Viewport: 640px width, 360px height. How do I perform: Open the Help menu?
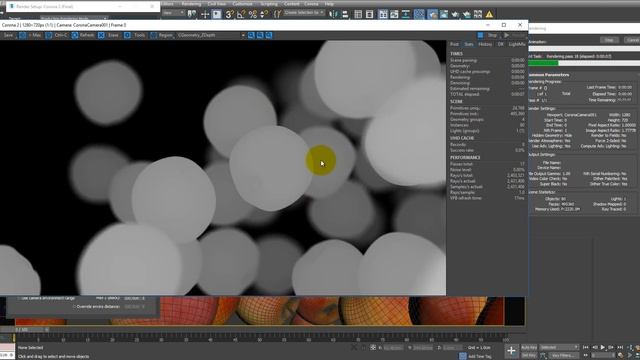329,4
